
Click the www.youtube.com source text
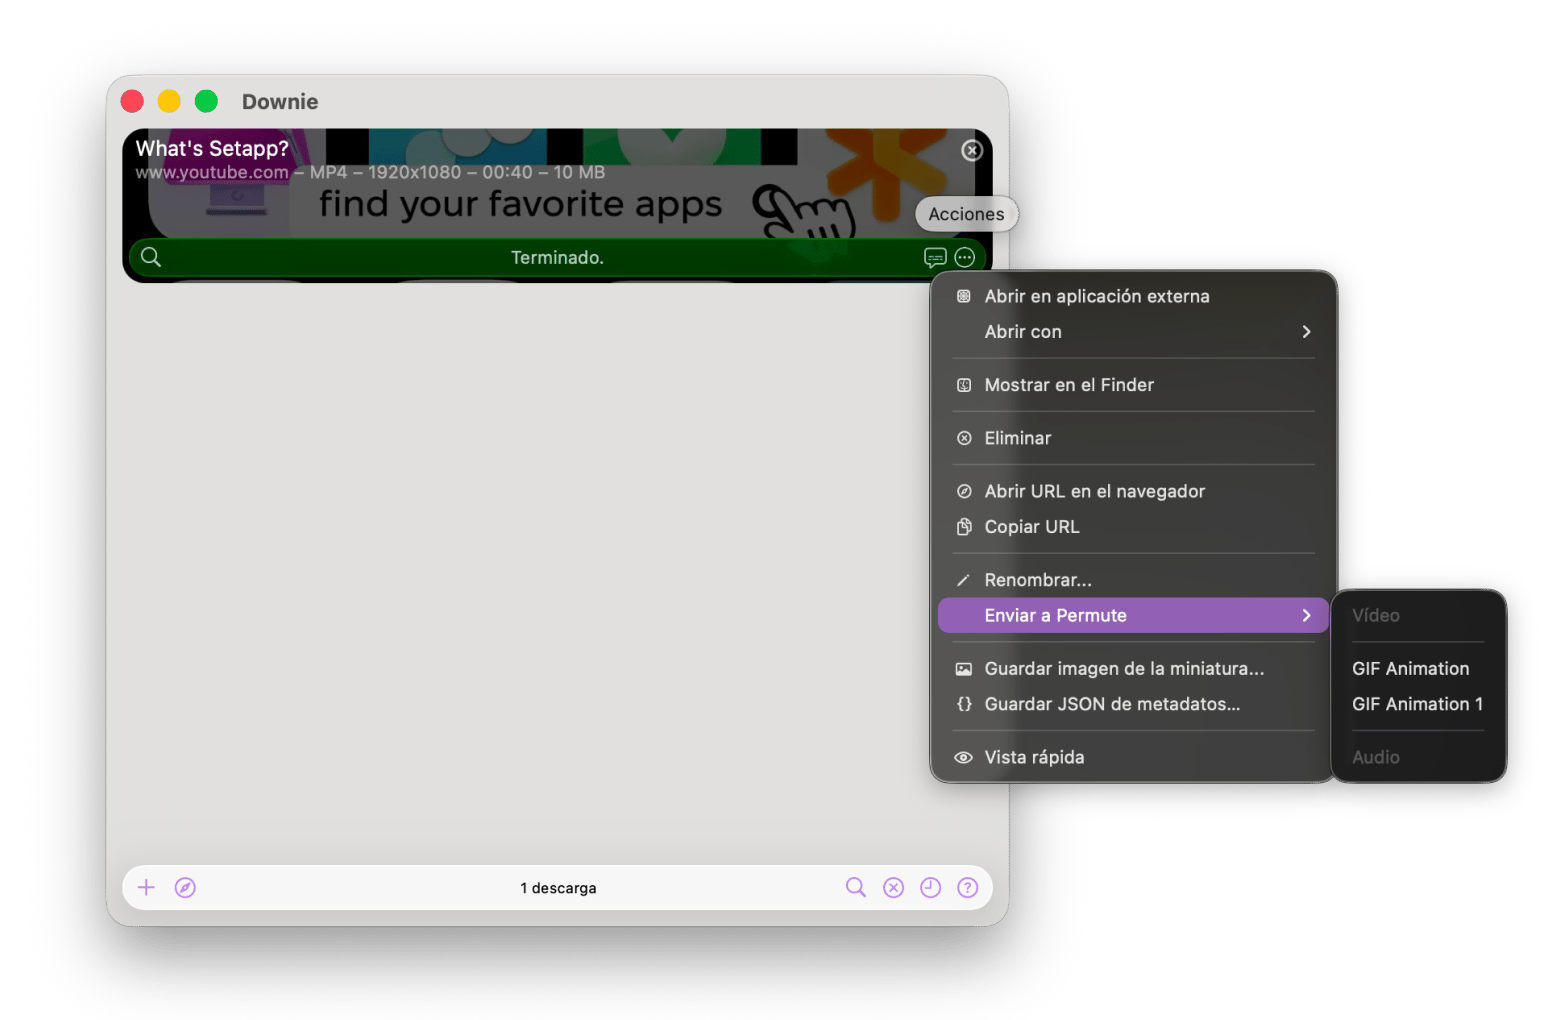point(212,172)
